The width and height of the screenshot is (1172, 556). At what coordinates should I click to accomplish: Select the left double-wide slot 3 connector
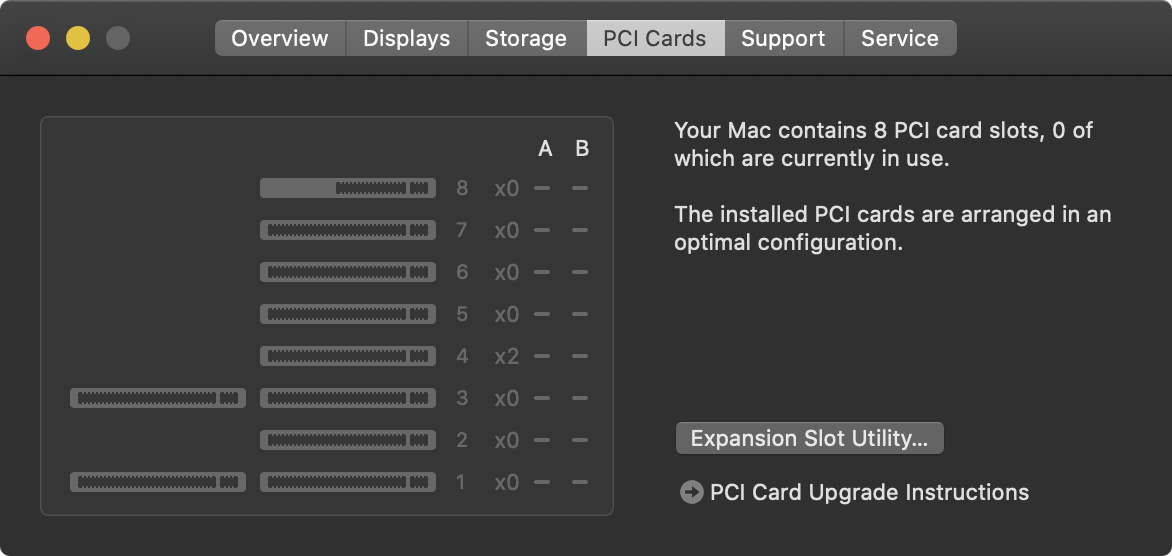pyautogui.click(x=158, y=398)
